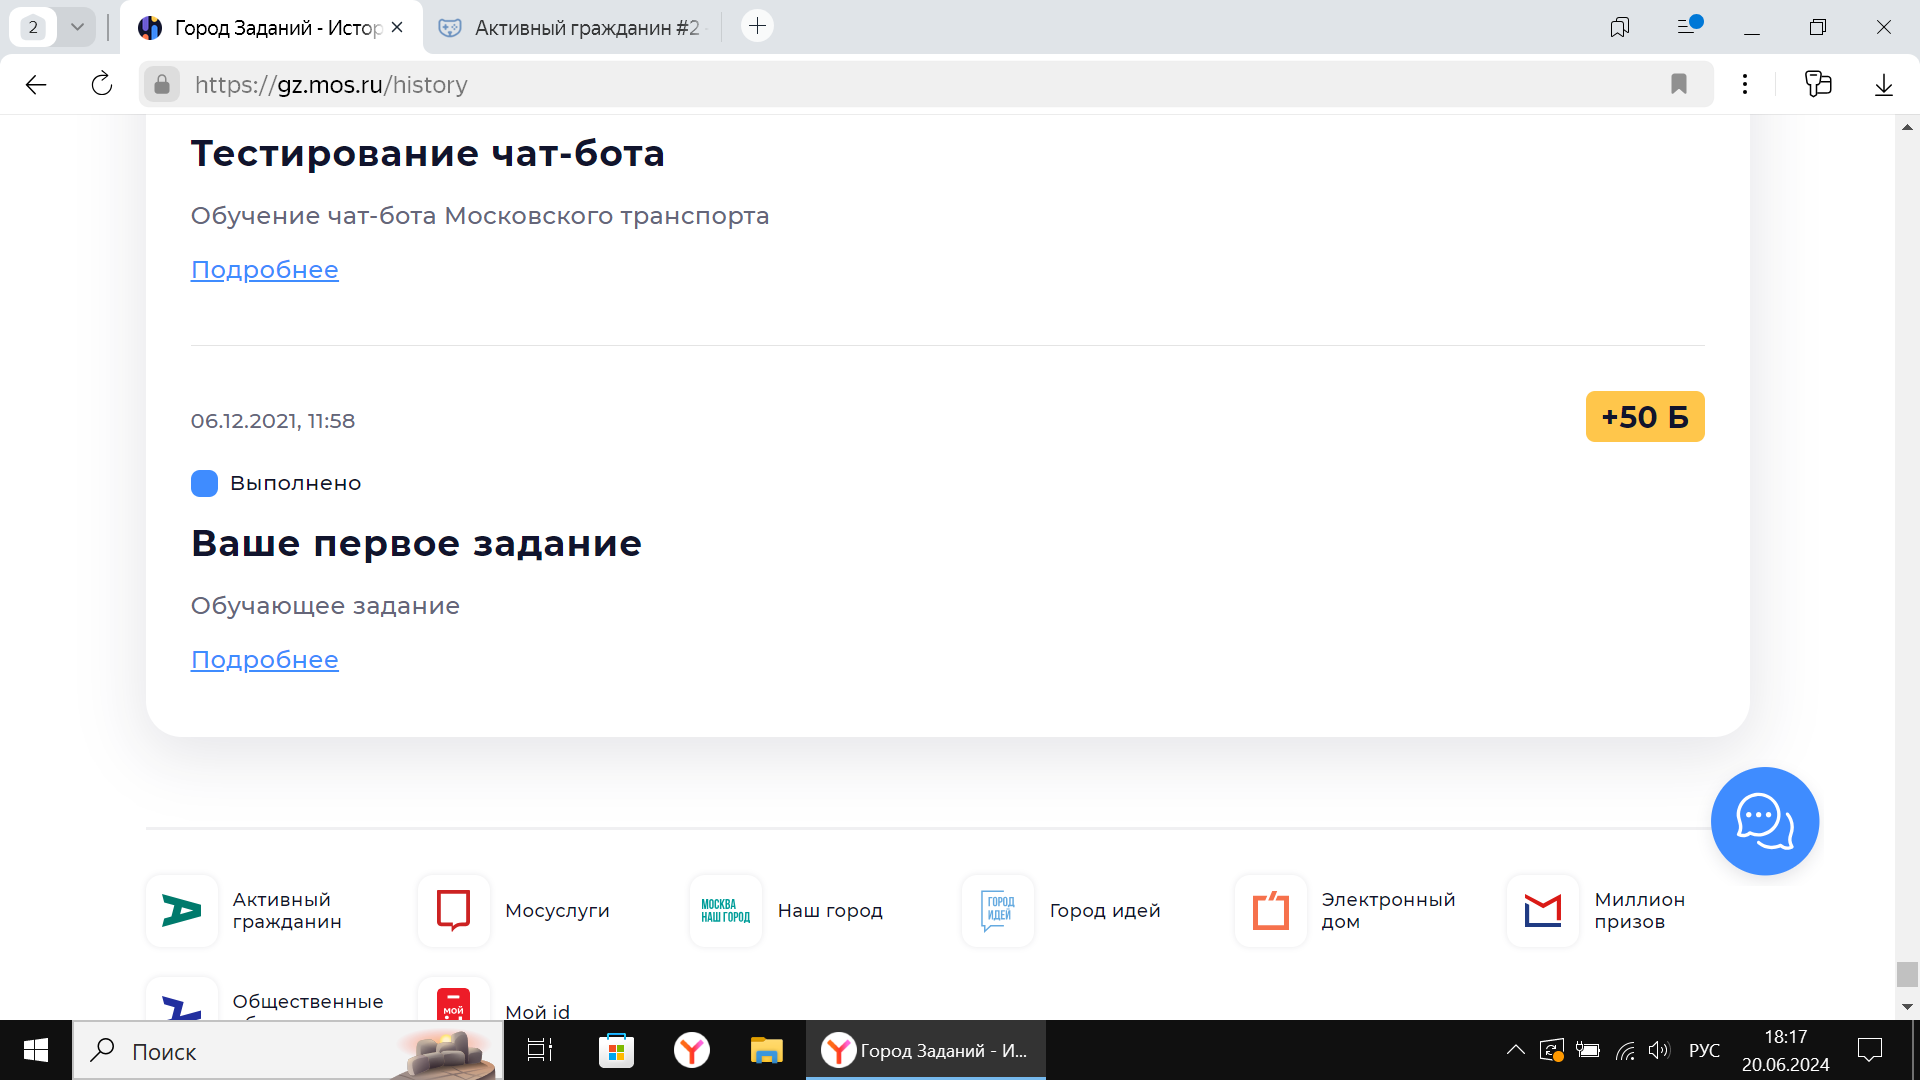1920x1080 pixels.
Task: Click the page scrollbar down arrow
Action: (x=1907, y=1007)
